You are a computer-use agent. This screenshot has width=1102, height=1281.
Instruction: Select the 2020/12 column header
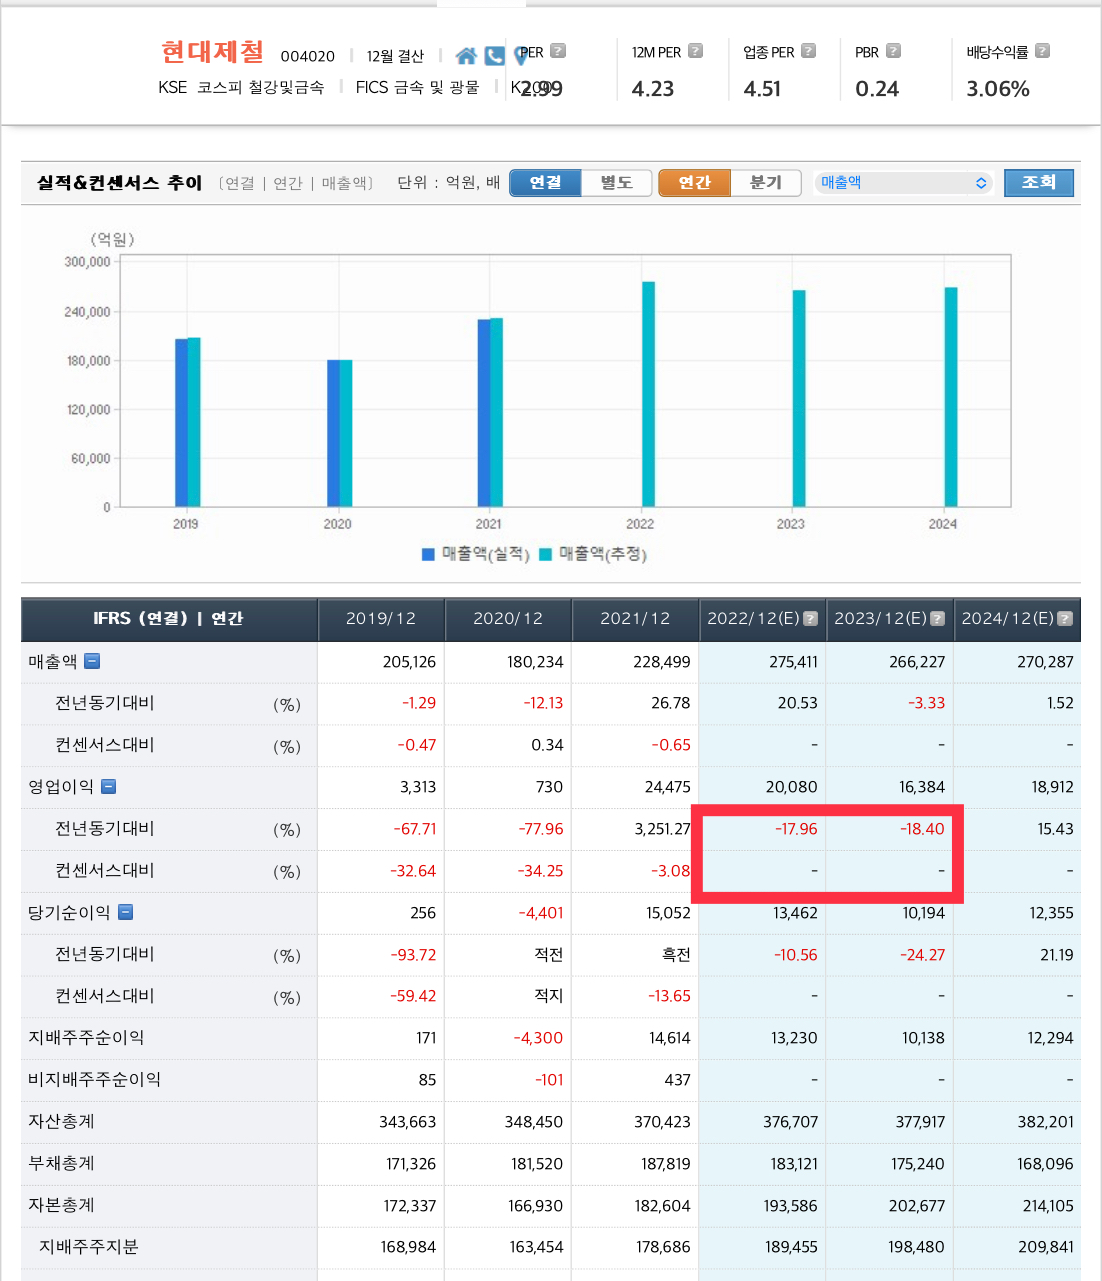508,619
